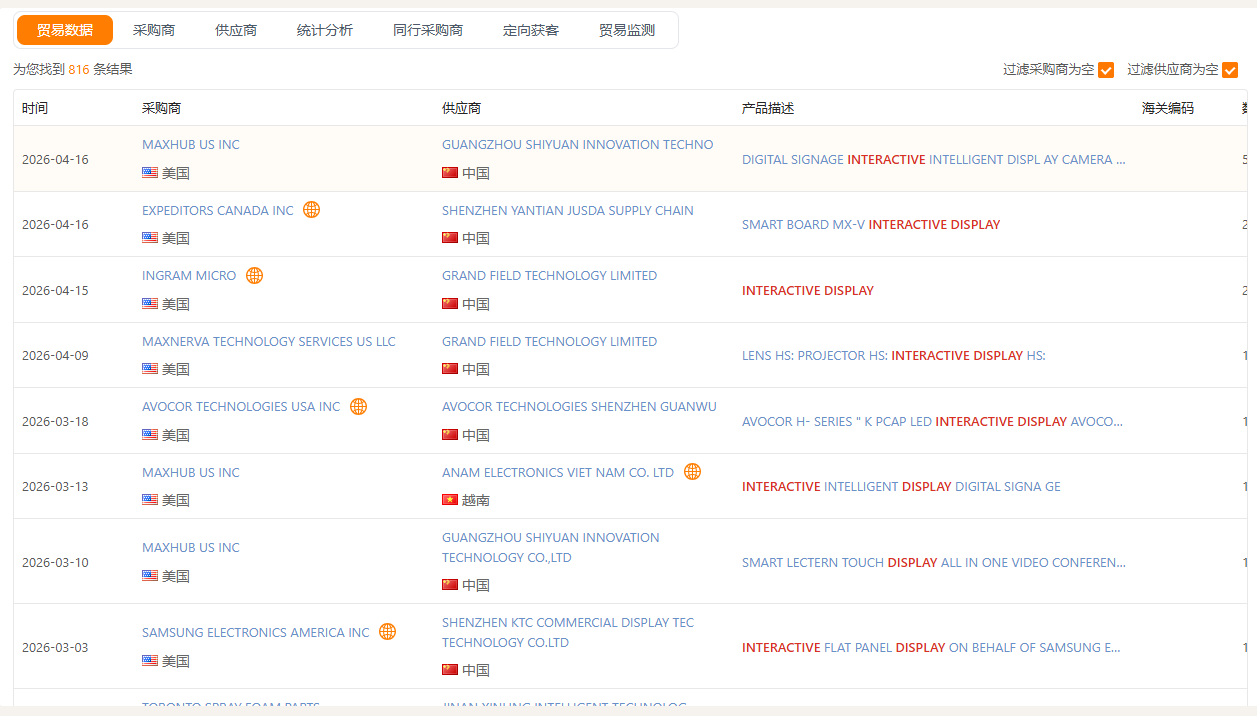Click the 816 results count
The height and width of the screenshot is (716, 1257).
point(79,70)
